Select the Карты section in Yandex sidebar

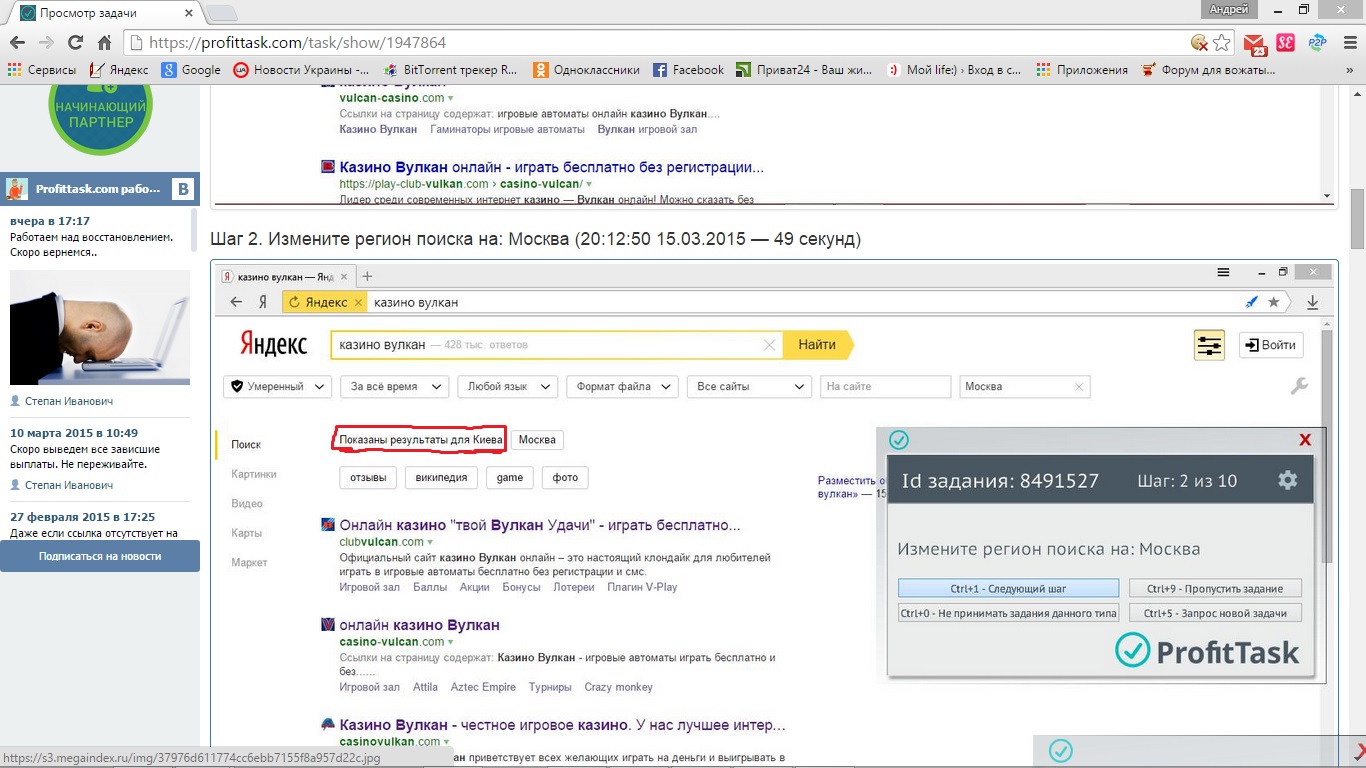(x=247, y=533)
